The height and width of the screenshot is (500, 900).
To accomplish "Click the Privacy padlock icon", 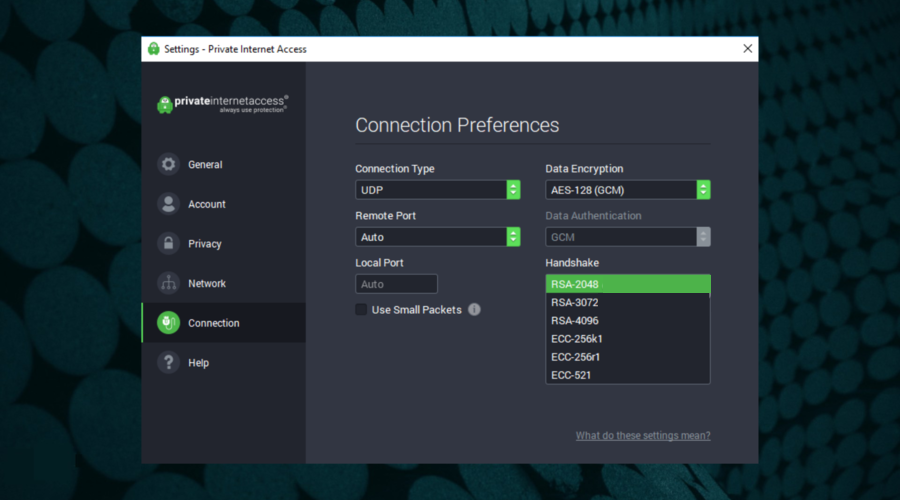I will 168,243.
